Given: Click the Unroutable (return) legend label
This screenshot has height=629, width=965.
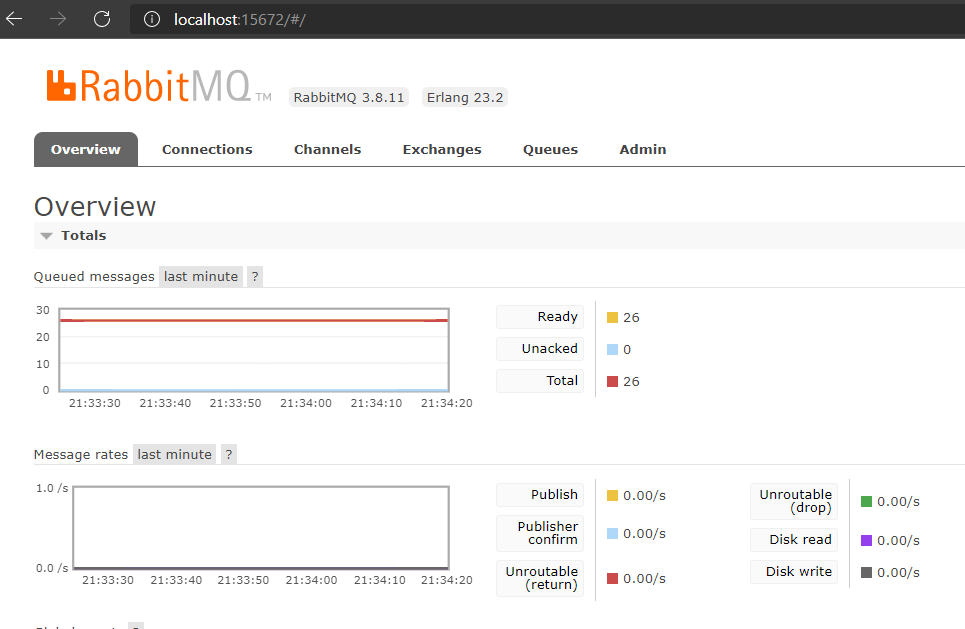Looking at the screenshot, I should tap(540, 578).
